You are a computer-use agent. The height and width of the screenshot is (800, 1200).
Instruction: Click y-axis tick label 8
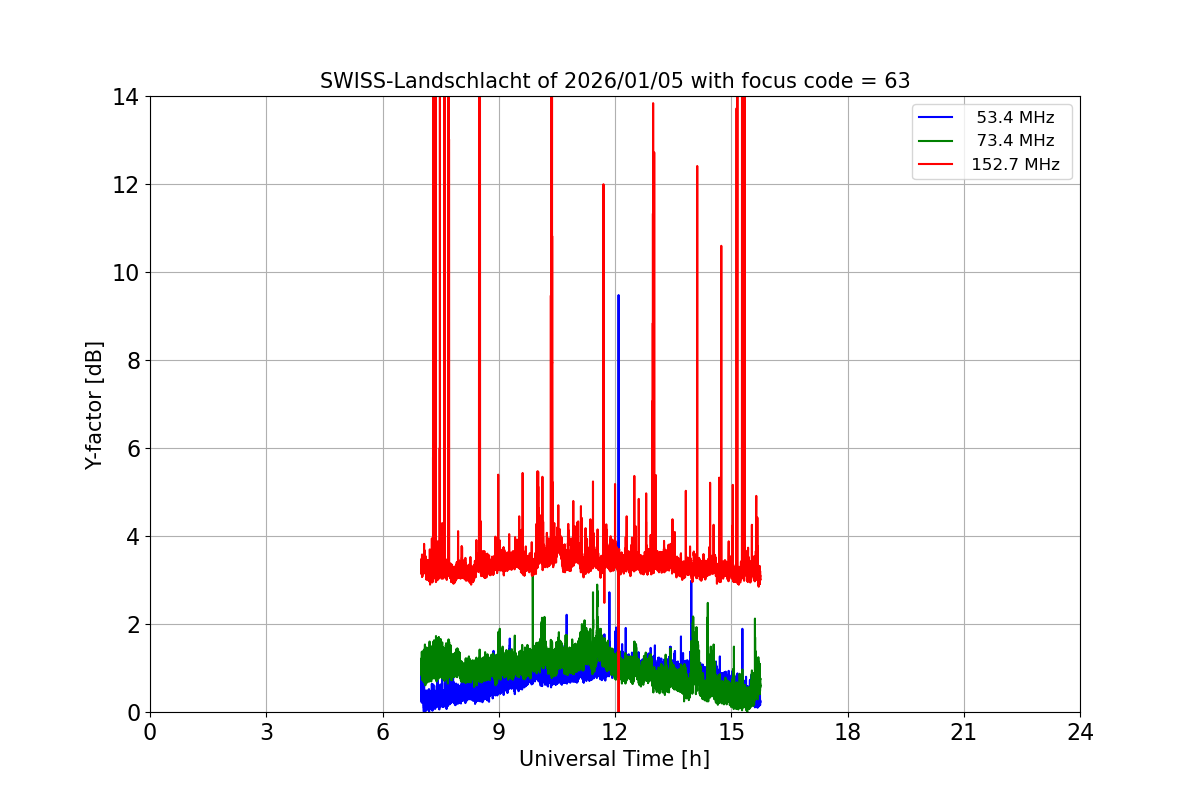point(132,361)
